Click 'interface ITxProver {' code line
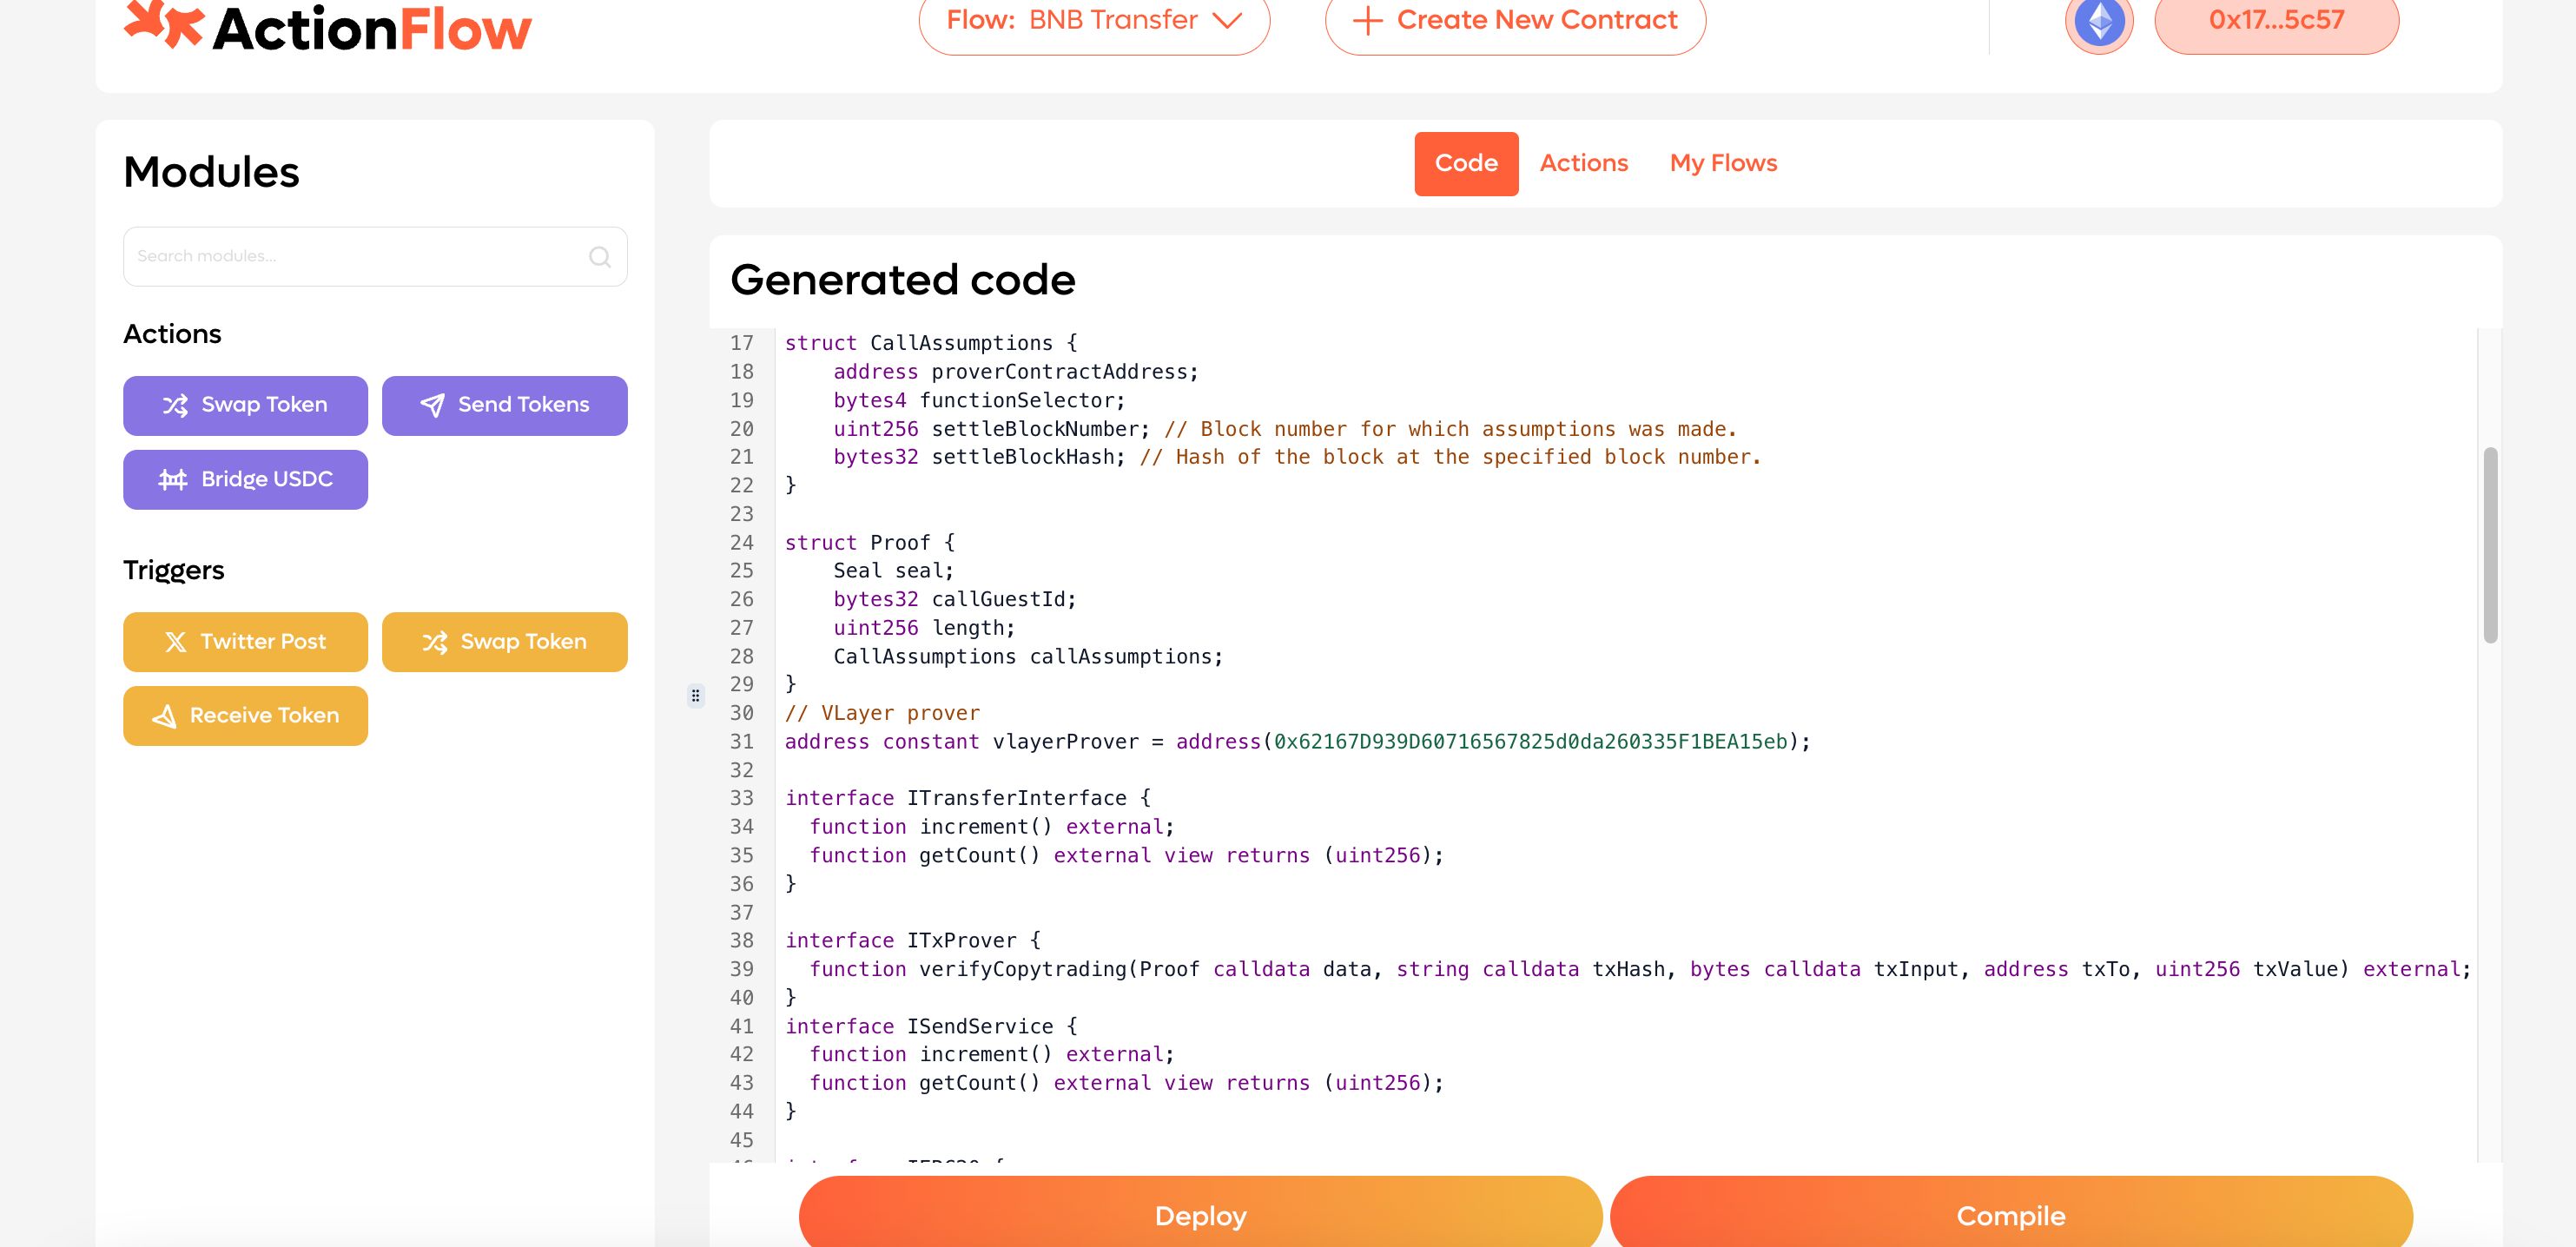 912,941
